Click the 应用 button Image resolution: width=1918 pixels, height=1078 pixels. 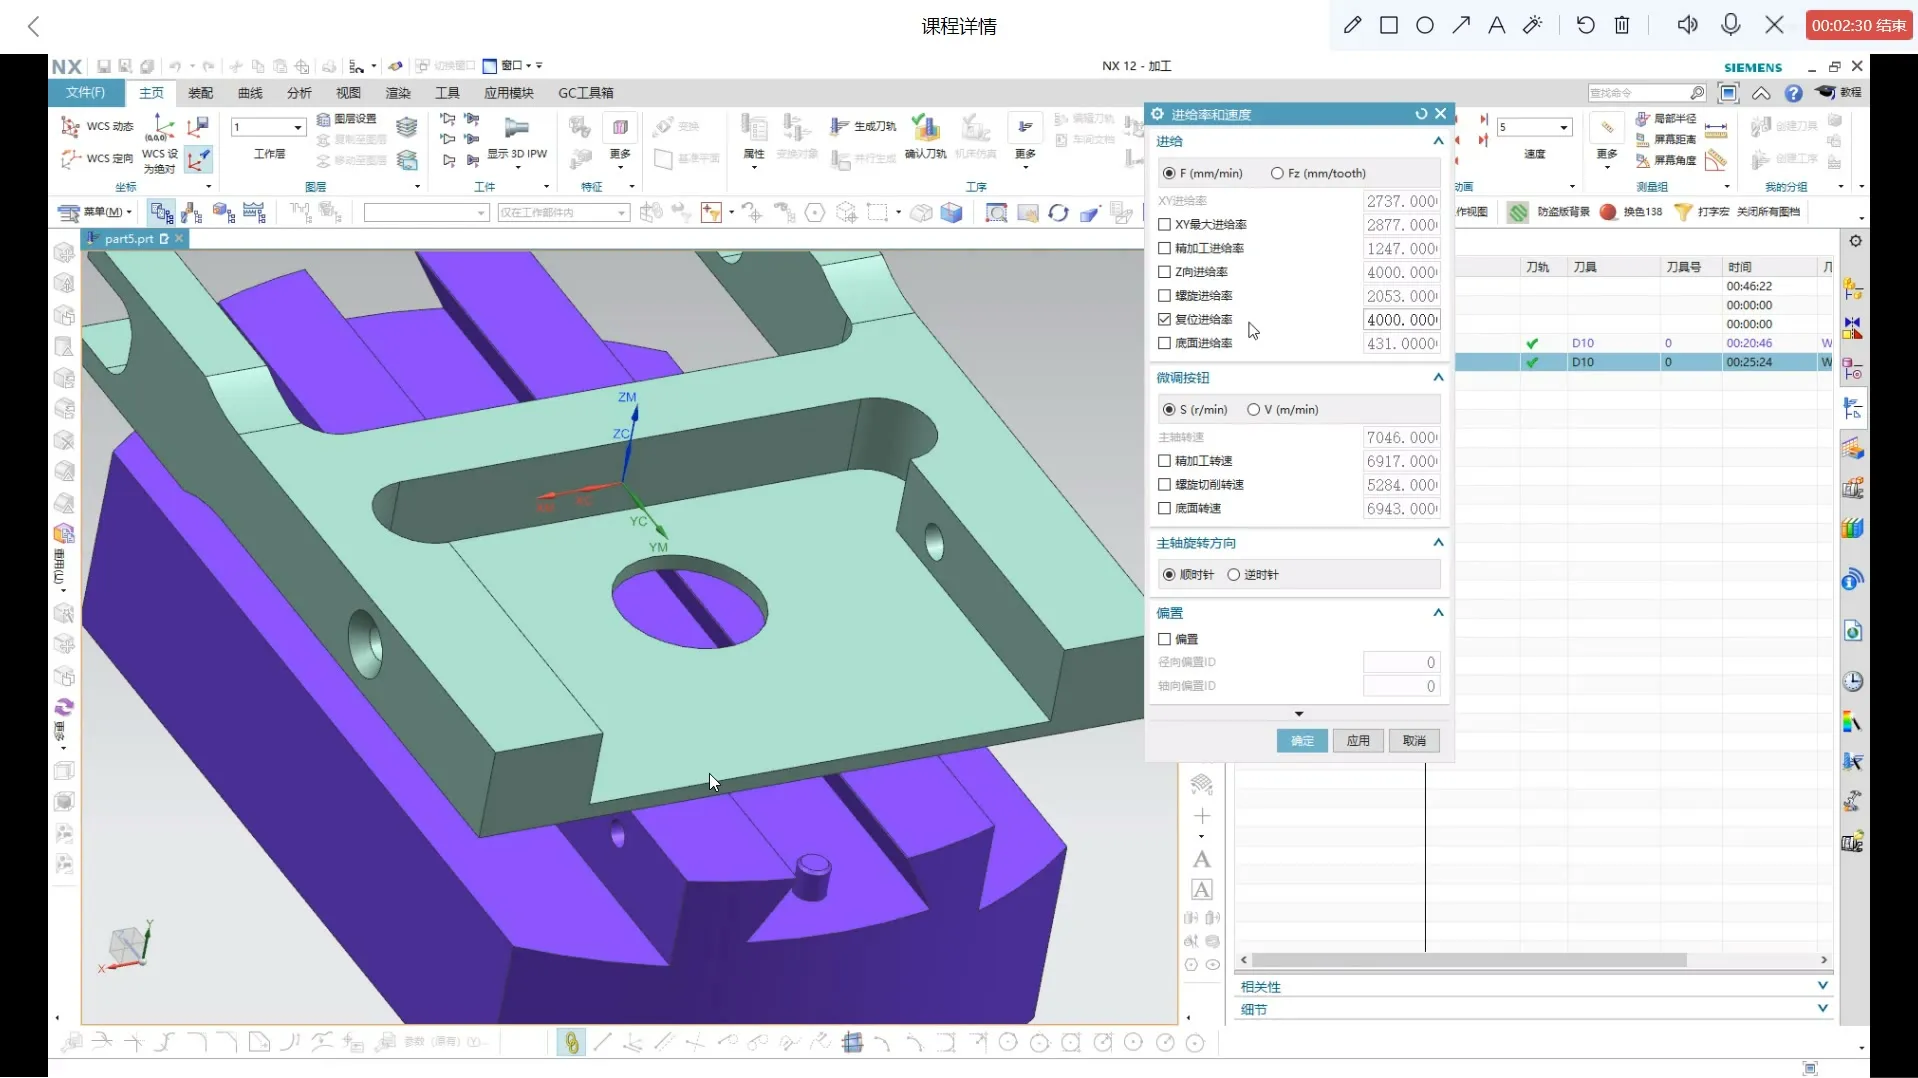1357,741
